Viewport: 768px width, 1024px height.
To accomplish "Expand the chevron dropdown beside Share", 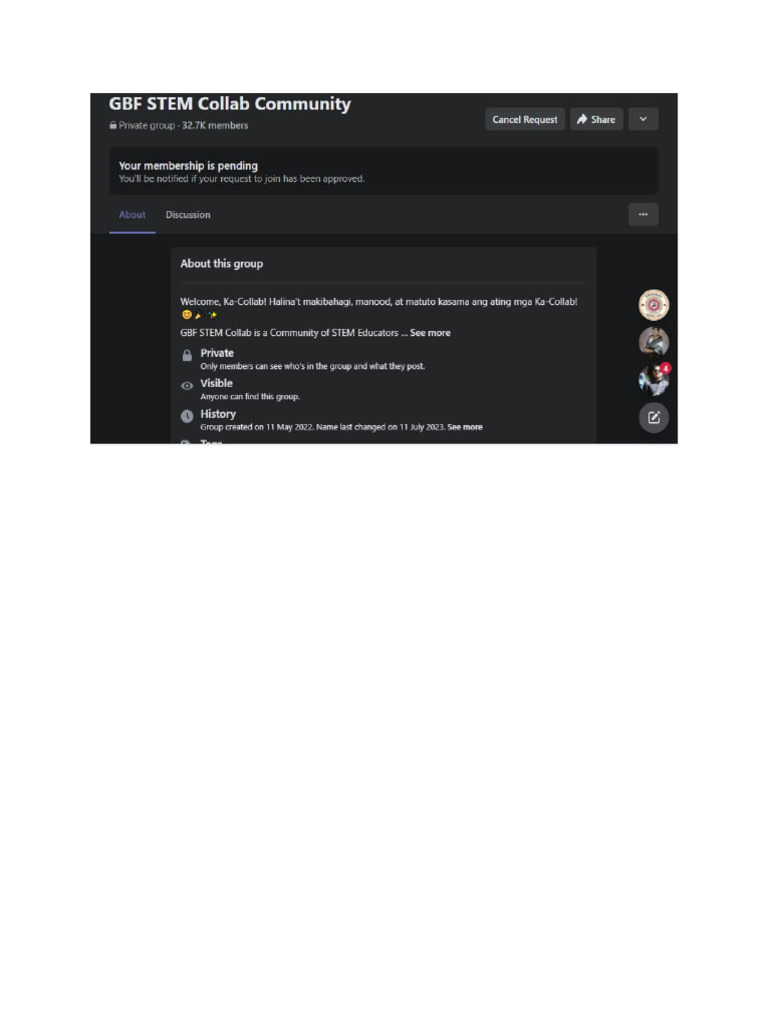I will coord(643,120).
